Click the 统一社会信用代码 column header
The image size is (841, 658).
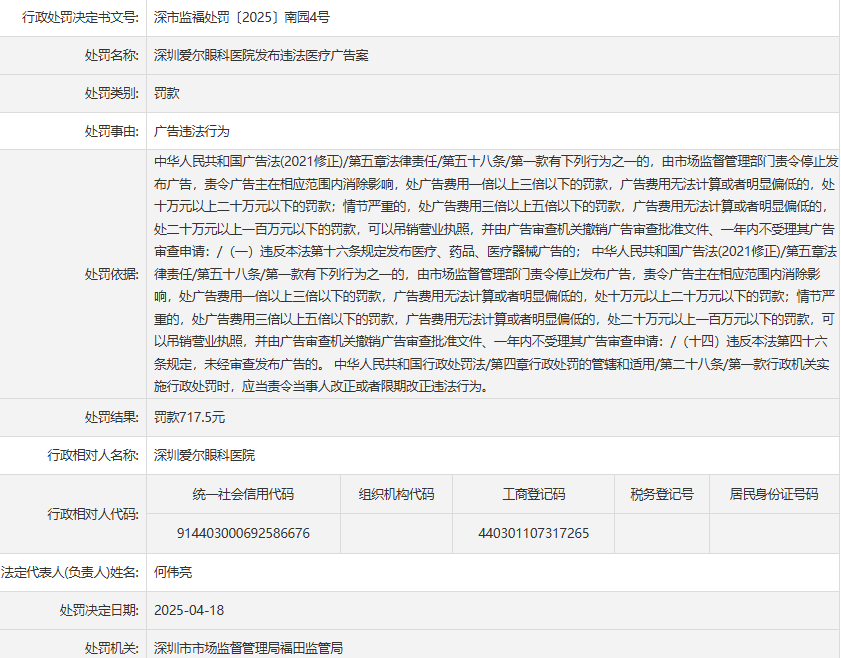pyautogui.click(x=243, y=494)
